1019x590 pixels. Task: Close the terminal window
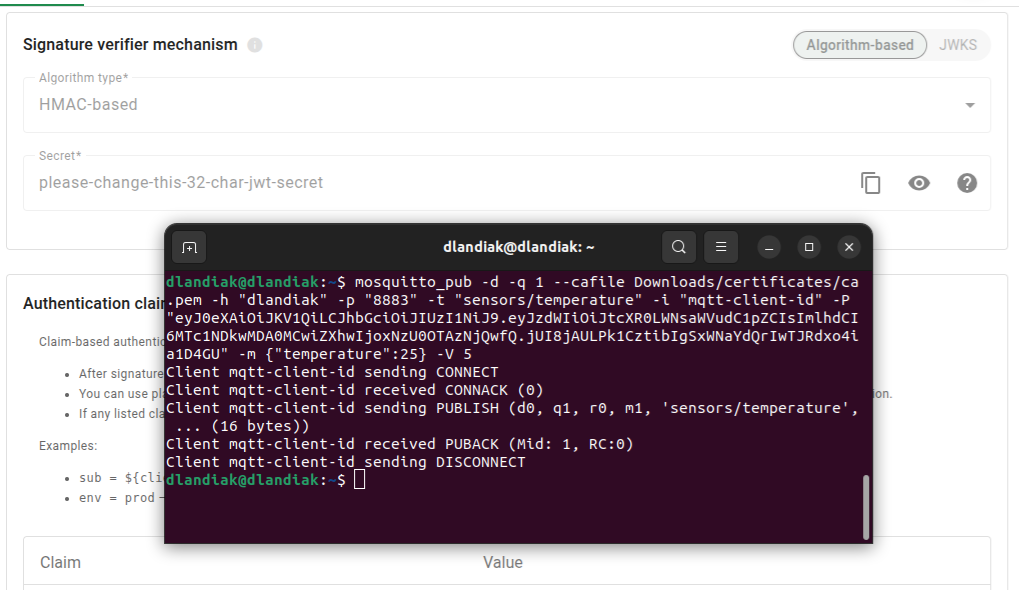pyautogui.click(x=849, y=247)
